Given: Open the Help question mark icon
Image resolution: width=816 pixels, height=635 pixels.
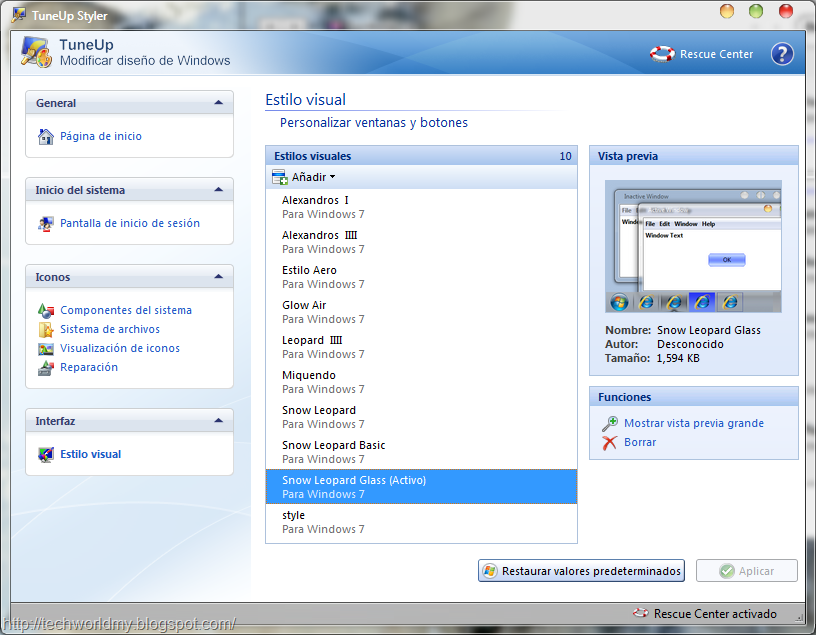Looking at the screenshot, I should pyautogui.click(x=782, y=54).
